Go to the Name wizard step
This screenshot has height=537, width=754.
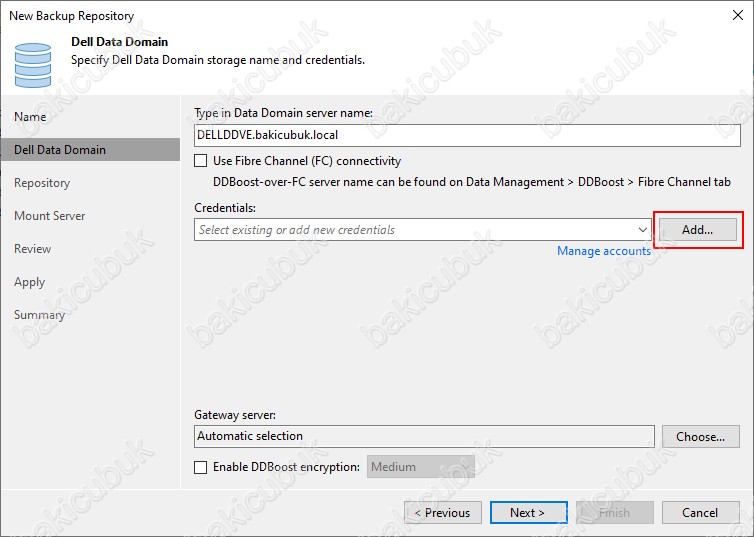point(30,117)
